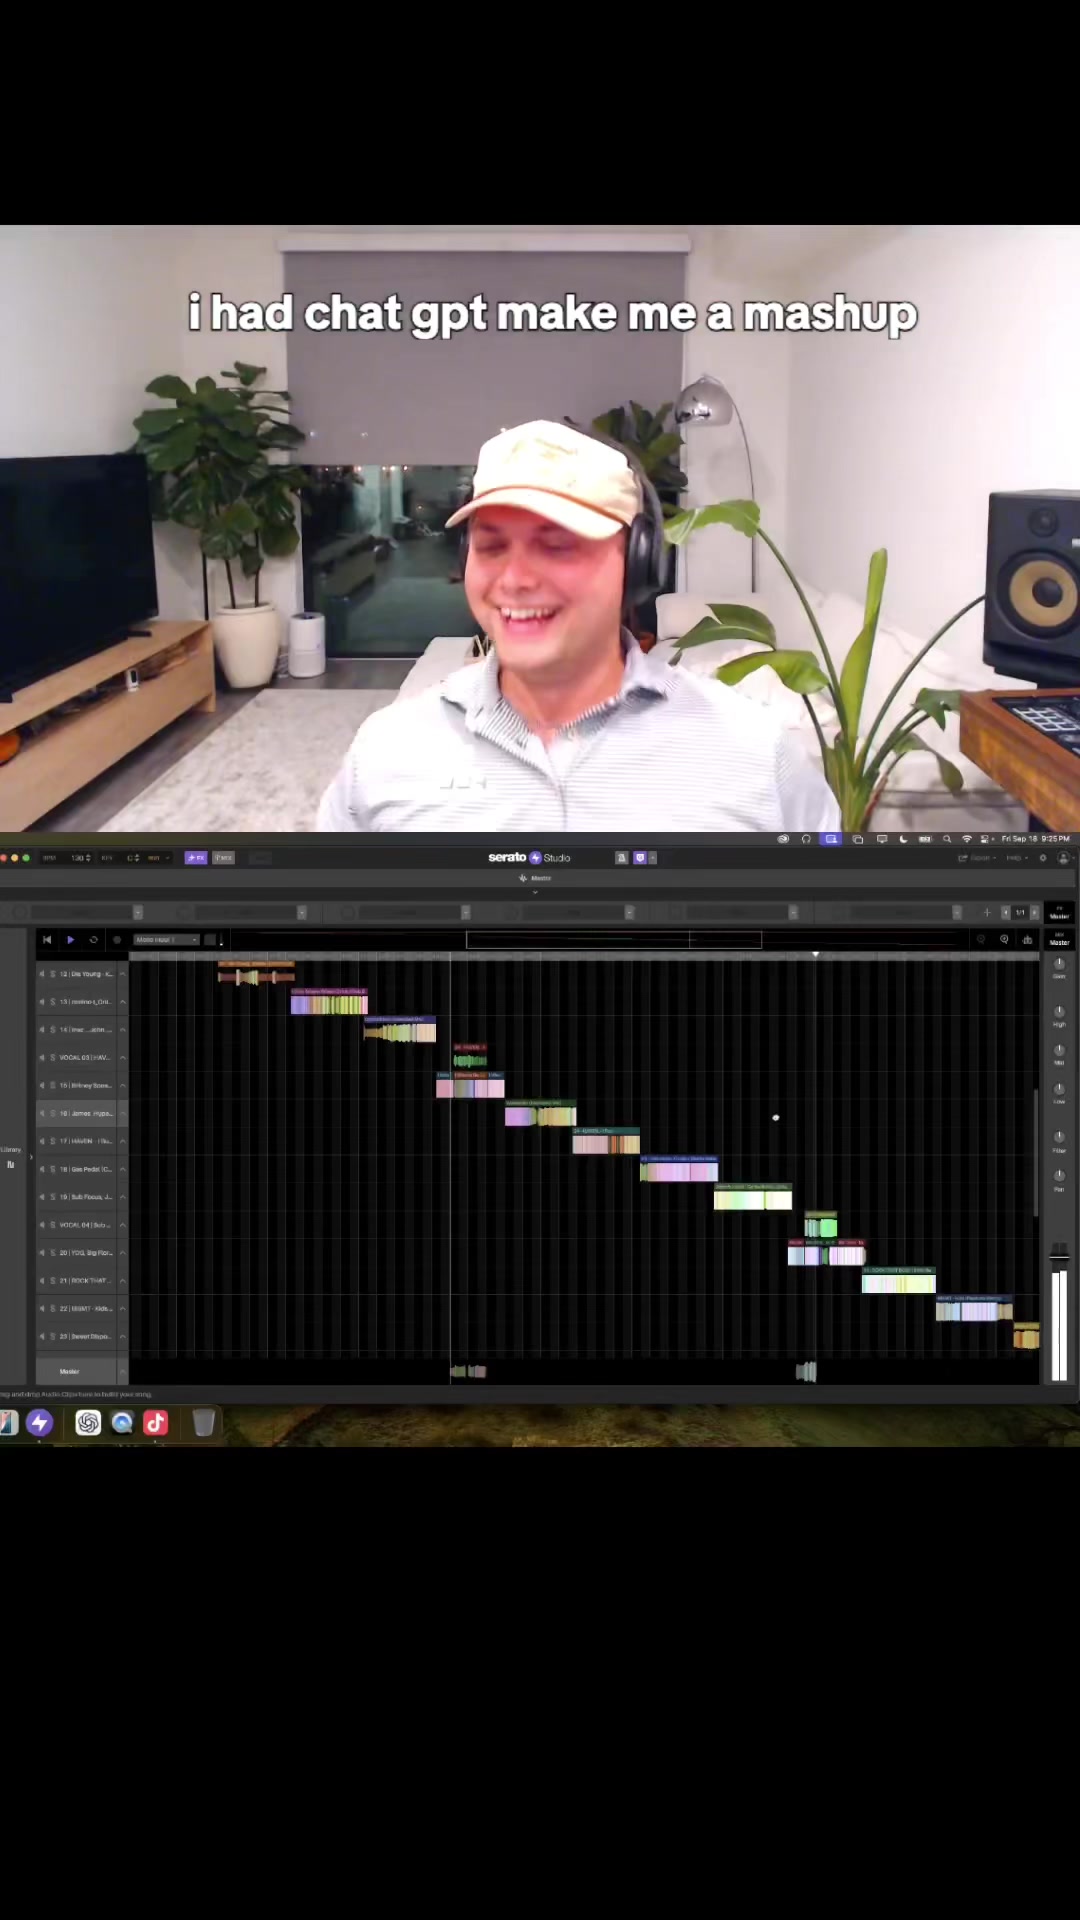Open the TikTok app in the dock
The width and height of the screenshot is (1080, 1920).
[156, 1423]
